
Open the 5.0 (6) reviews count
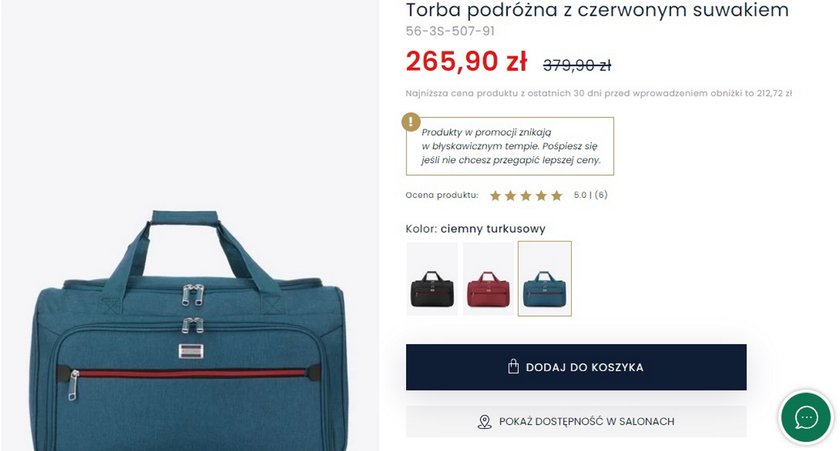590,195
